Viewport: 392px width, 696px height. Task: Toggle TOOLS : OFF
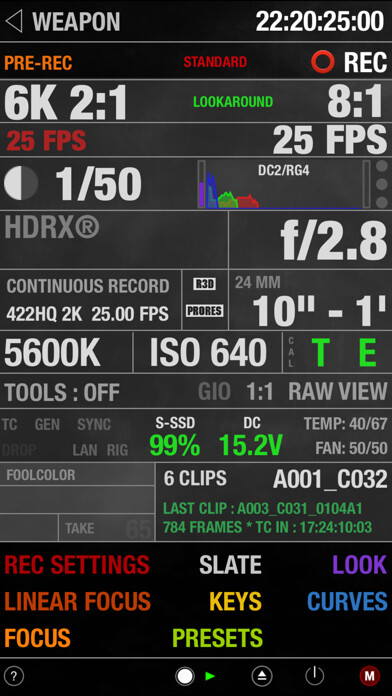tap(62, 392)
